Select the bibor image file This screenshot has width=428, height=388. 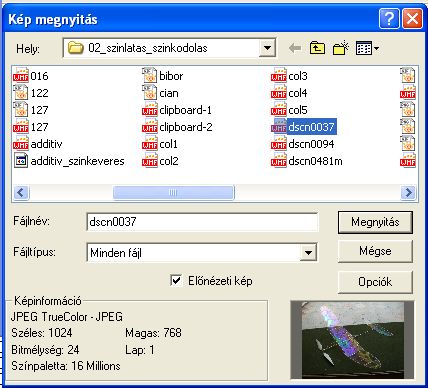(x=163, y=76)
